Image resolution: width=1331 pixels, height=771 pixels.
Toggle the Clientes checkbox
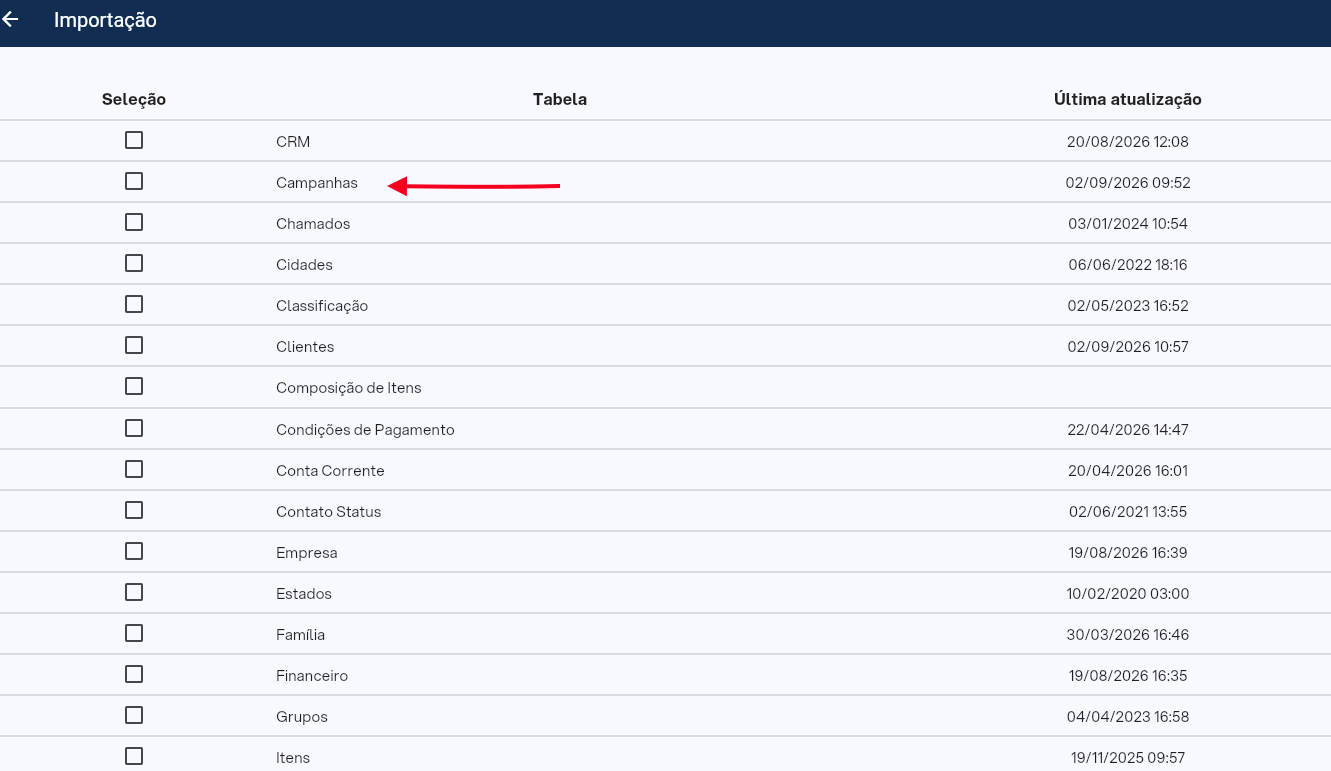pyautogui.click(x=134, y=345)
